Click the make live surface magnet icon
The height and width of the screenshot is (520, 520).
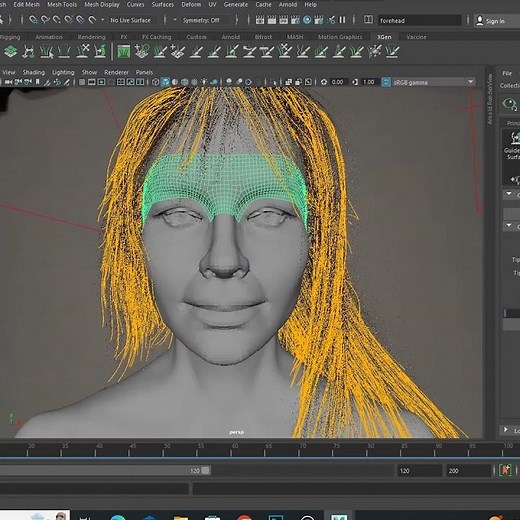[x=92, y=20]
